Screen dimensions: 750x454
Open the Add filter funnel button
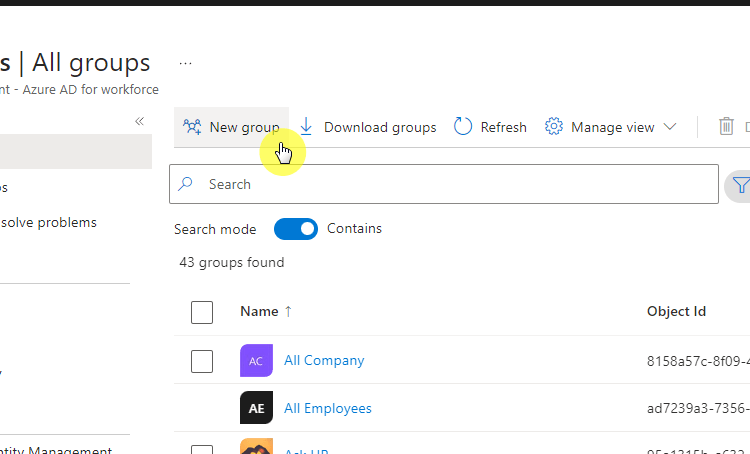pyautogui.click(x=739, y=185)
